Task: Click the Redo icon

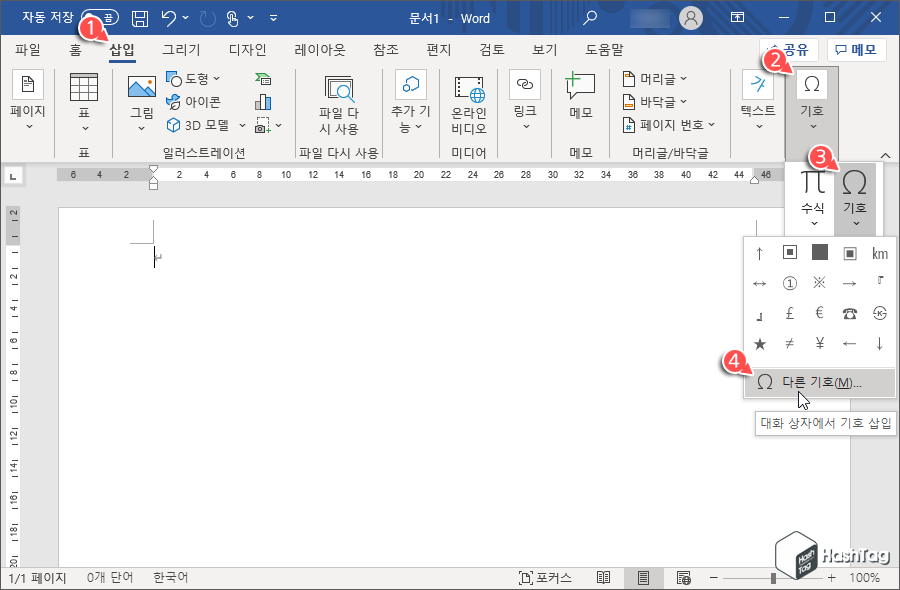Action: pos(207,19)
